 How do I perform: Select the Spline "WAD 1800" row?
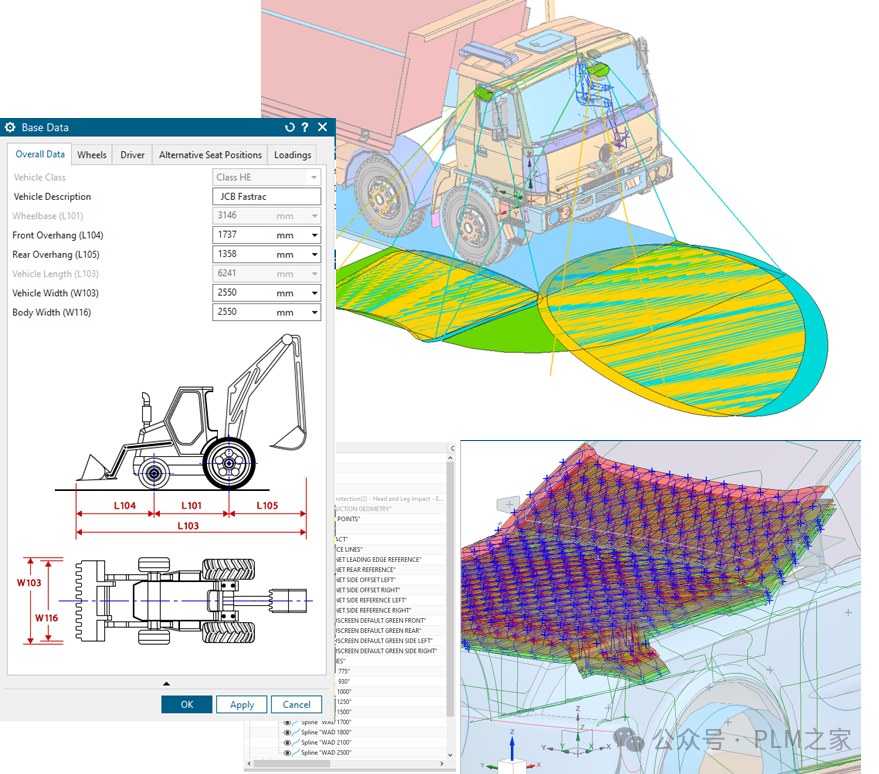pos(326,733)
